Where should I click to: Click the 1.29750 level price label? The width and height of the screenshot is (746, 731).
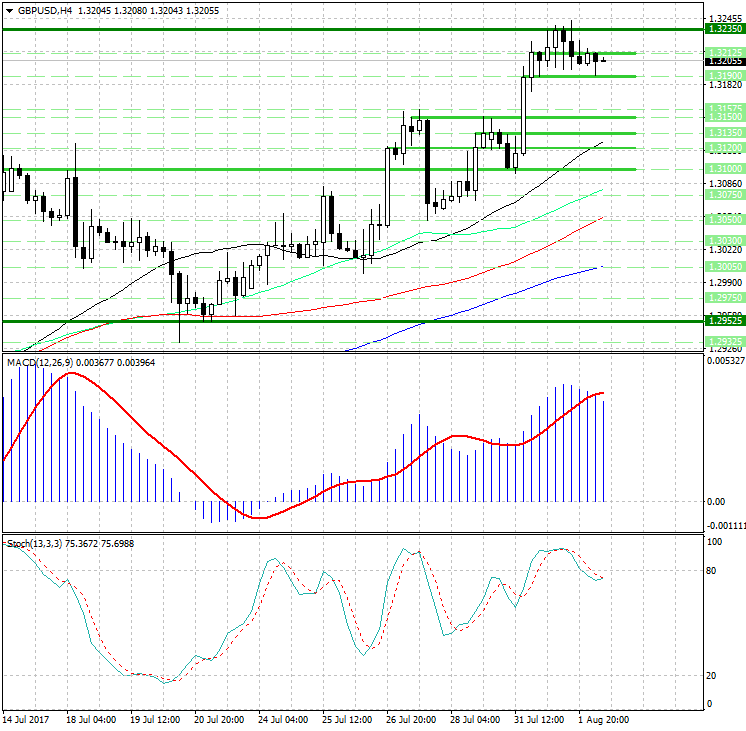click(723, 297)
